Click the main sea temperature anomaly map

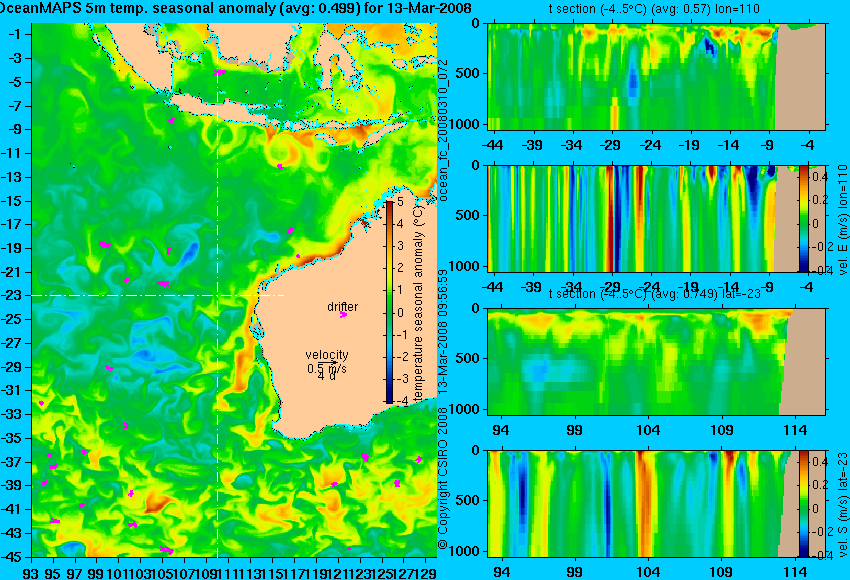click(x=234, y=290)
